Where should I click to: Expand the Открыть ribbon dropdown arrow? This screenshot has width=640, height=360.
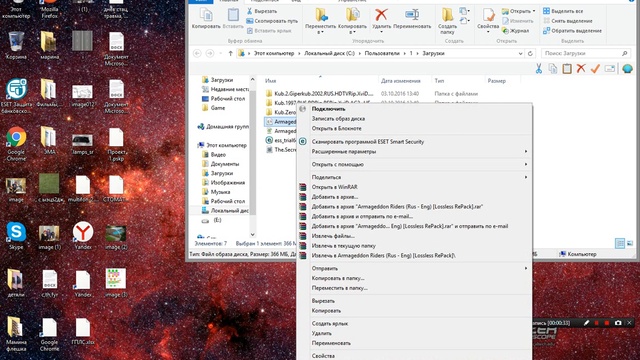pos(534,11)
